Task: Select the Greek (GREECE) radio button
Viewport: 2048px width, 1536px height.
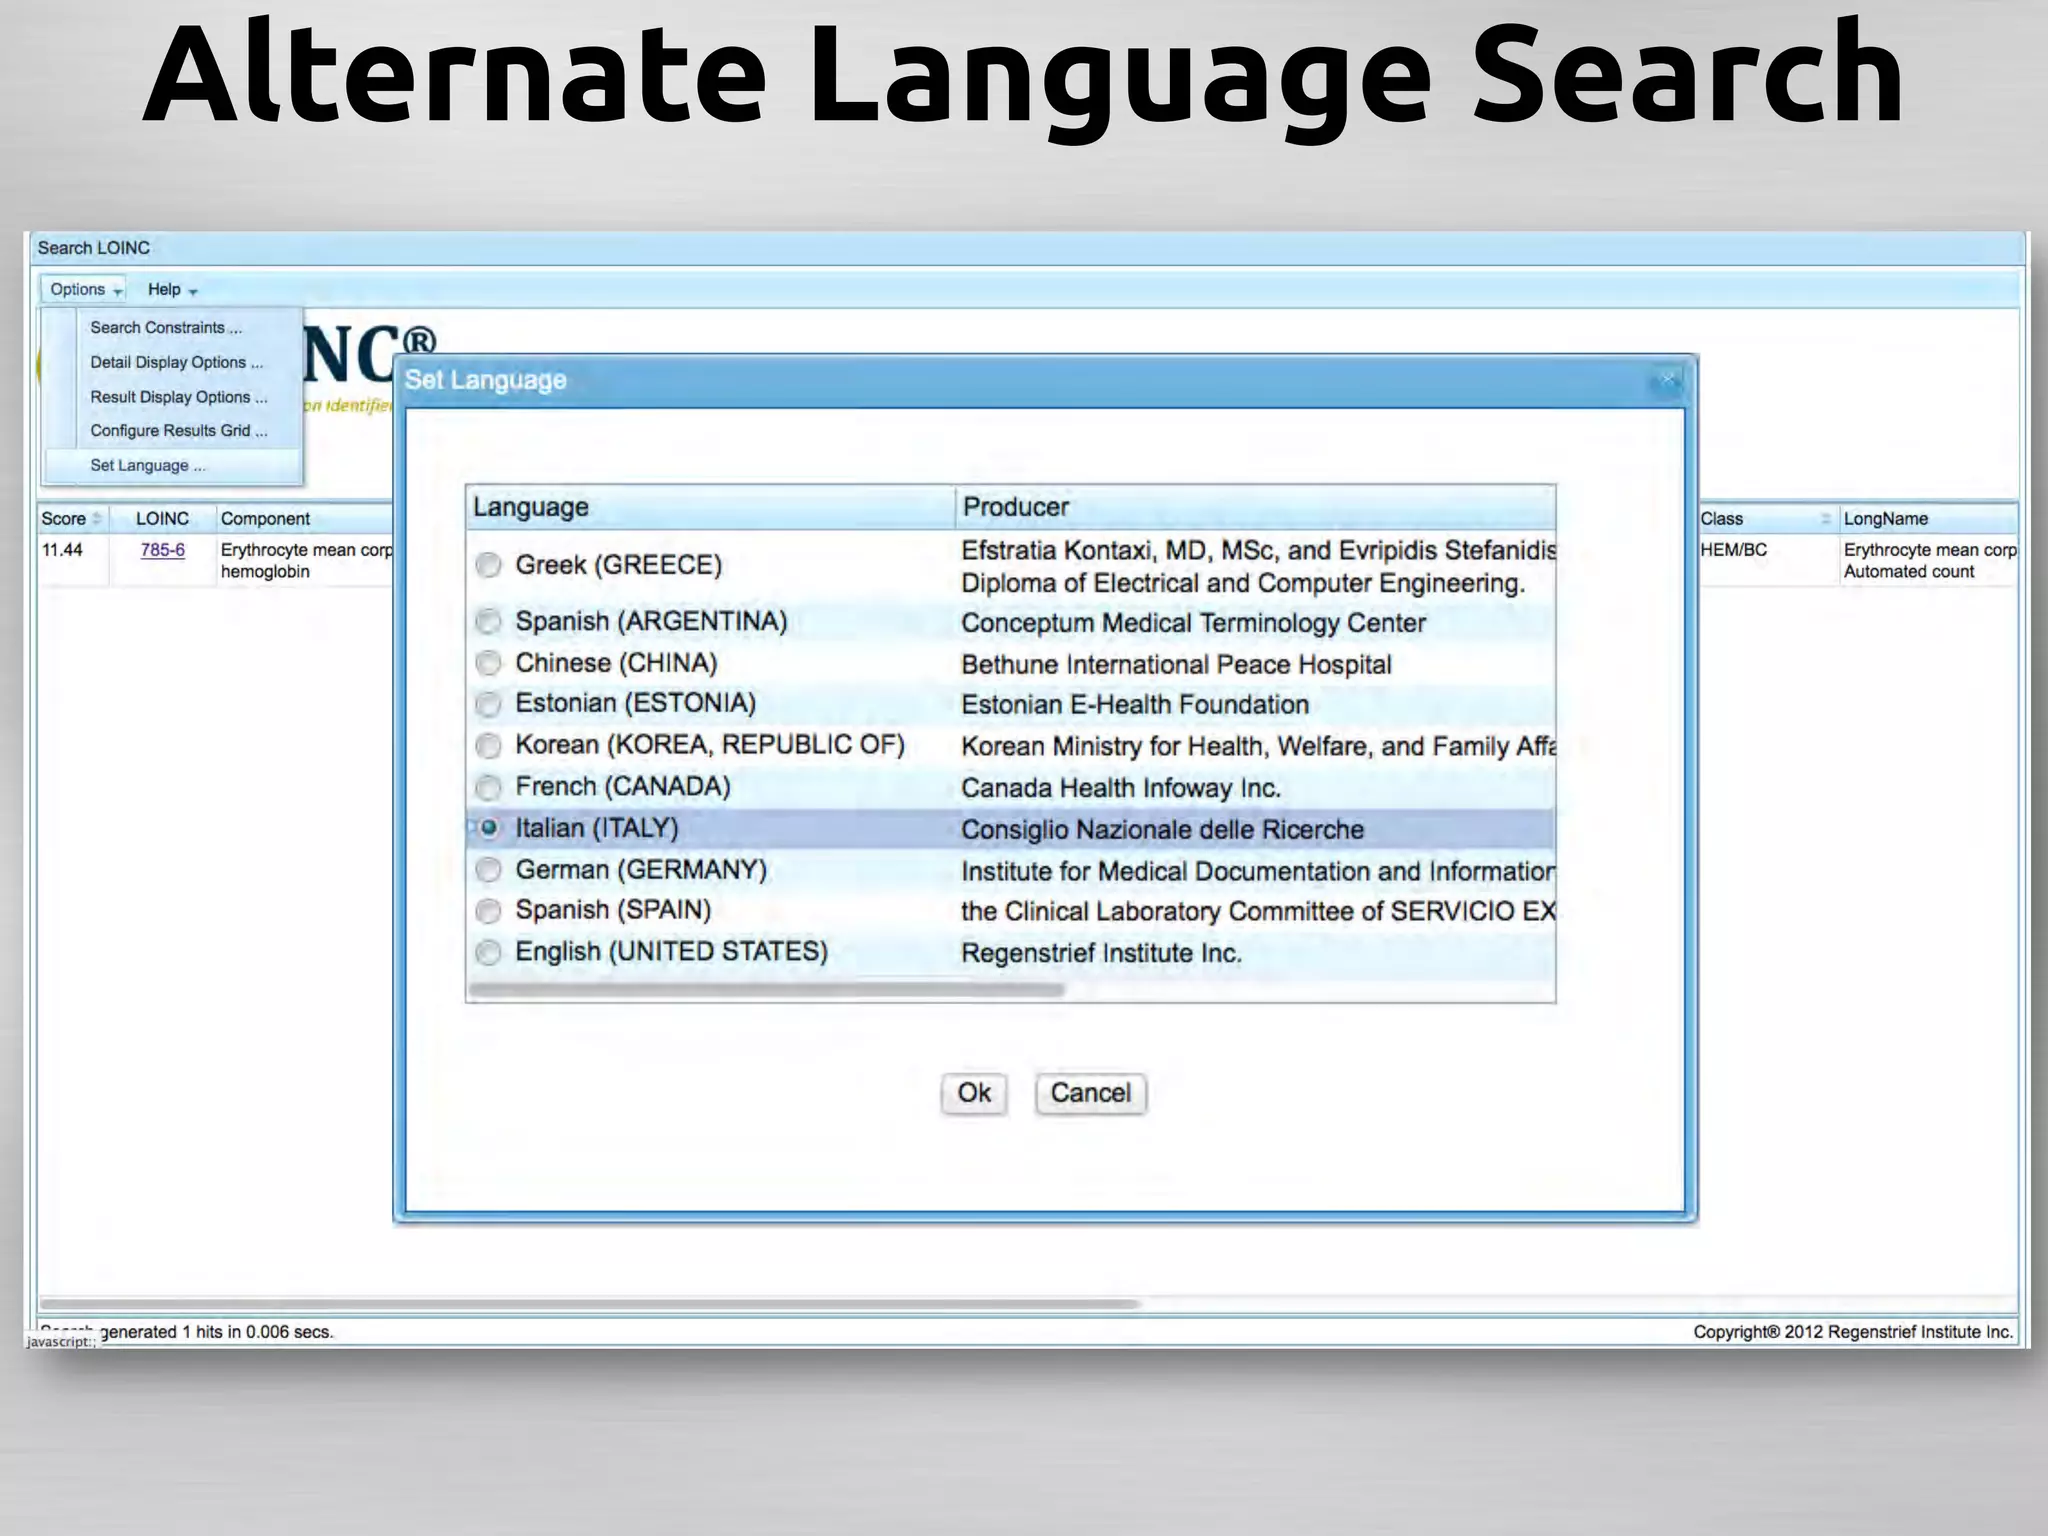Action: [488, 565]
